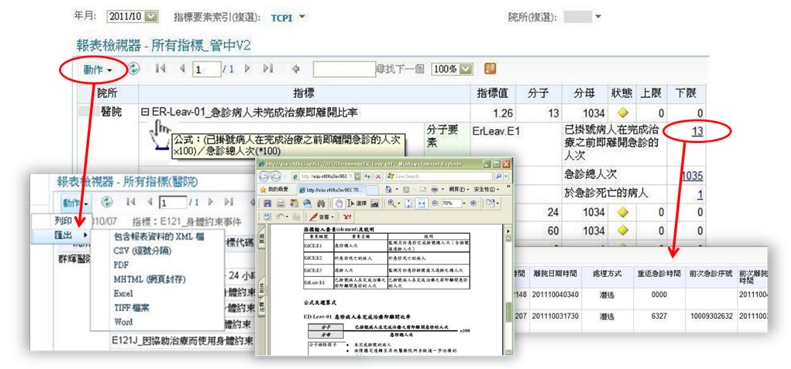The height and width of the screenshot is (369, 791).
Task: Export report as TIFF 檔案
Action: [x=132, y=307]
